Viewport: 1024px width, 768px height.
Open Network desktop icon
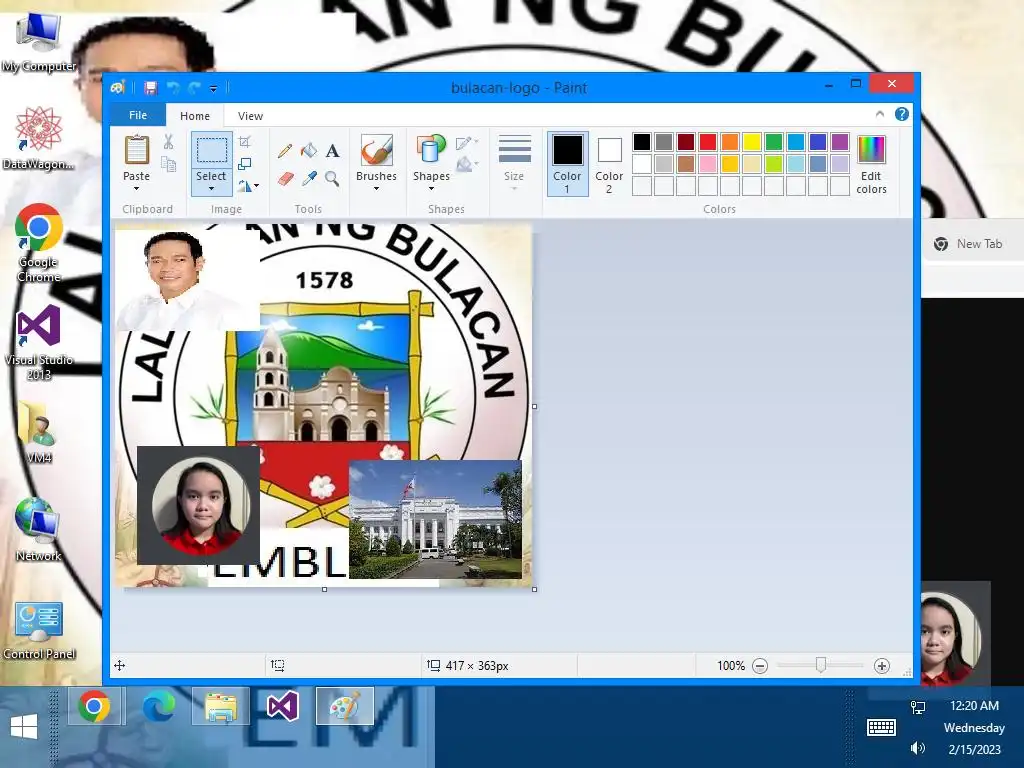click(39, 529)
